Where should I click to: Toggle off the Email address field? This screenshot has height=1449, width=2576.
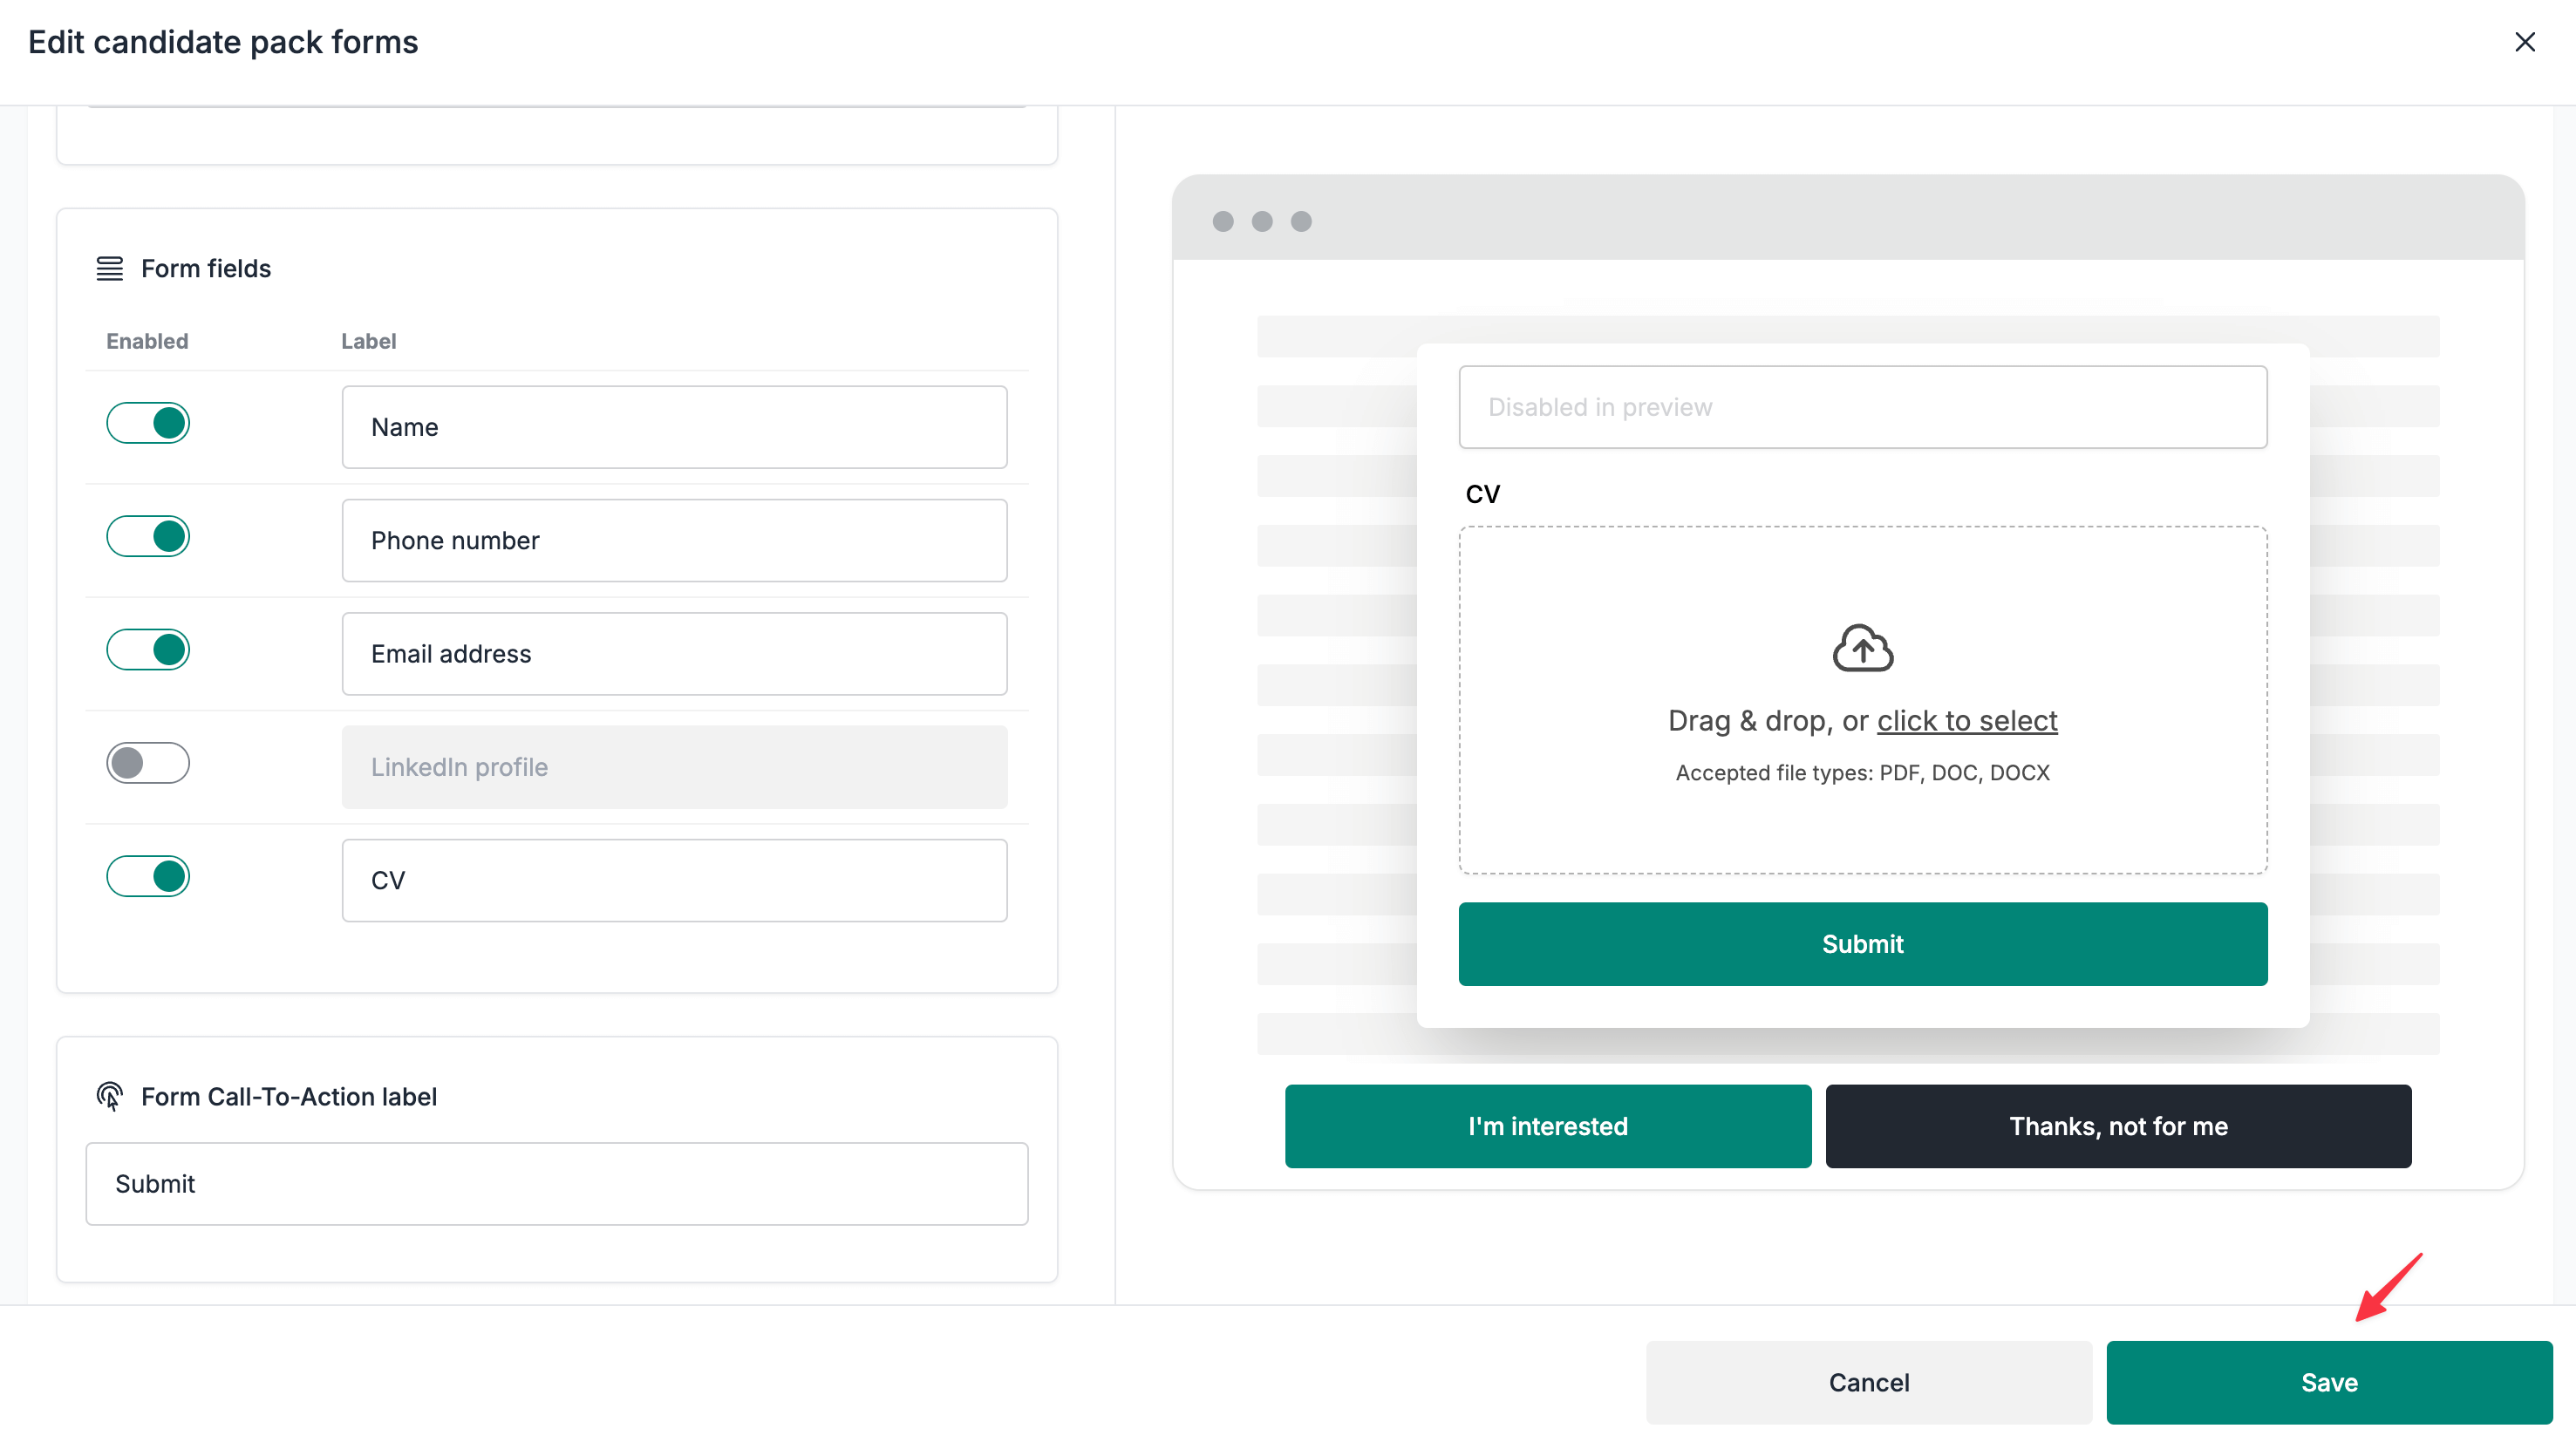pos(148,649)
